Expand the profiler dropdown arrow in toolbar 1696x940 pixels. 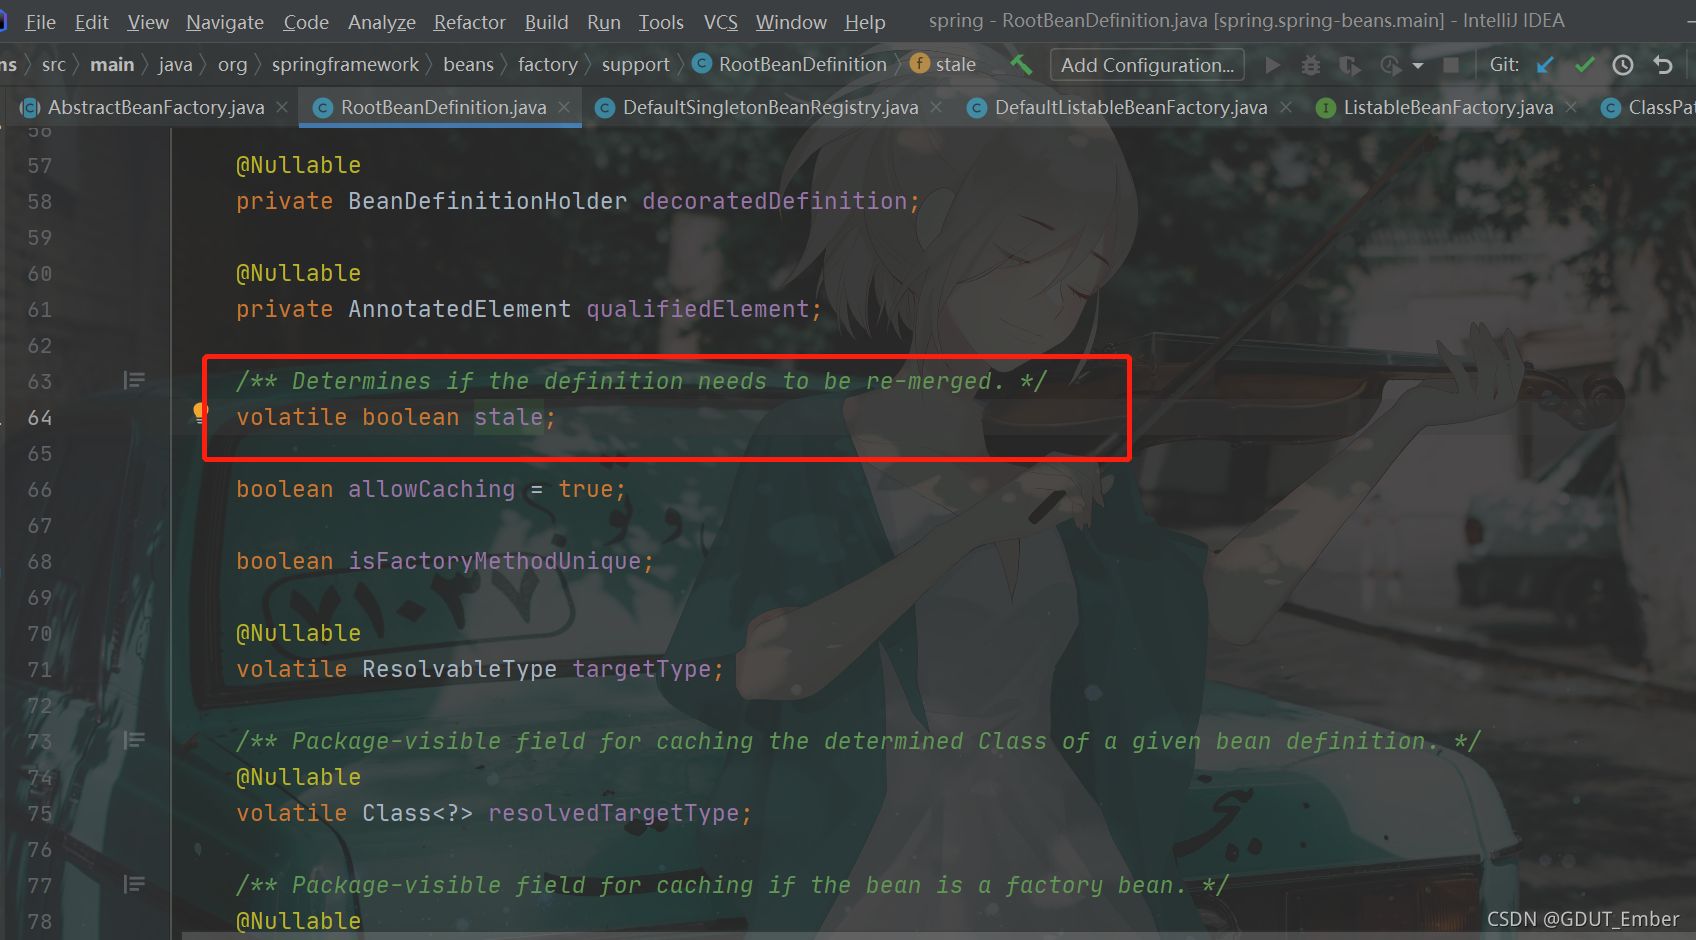(x=1417, y=66)
